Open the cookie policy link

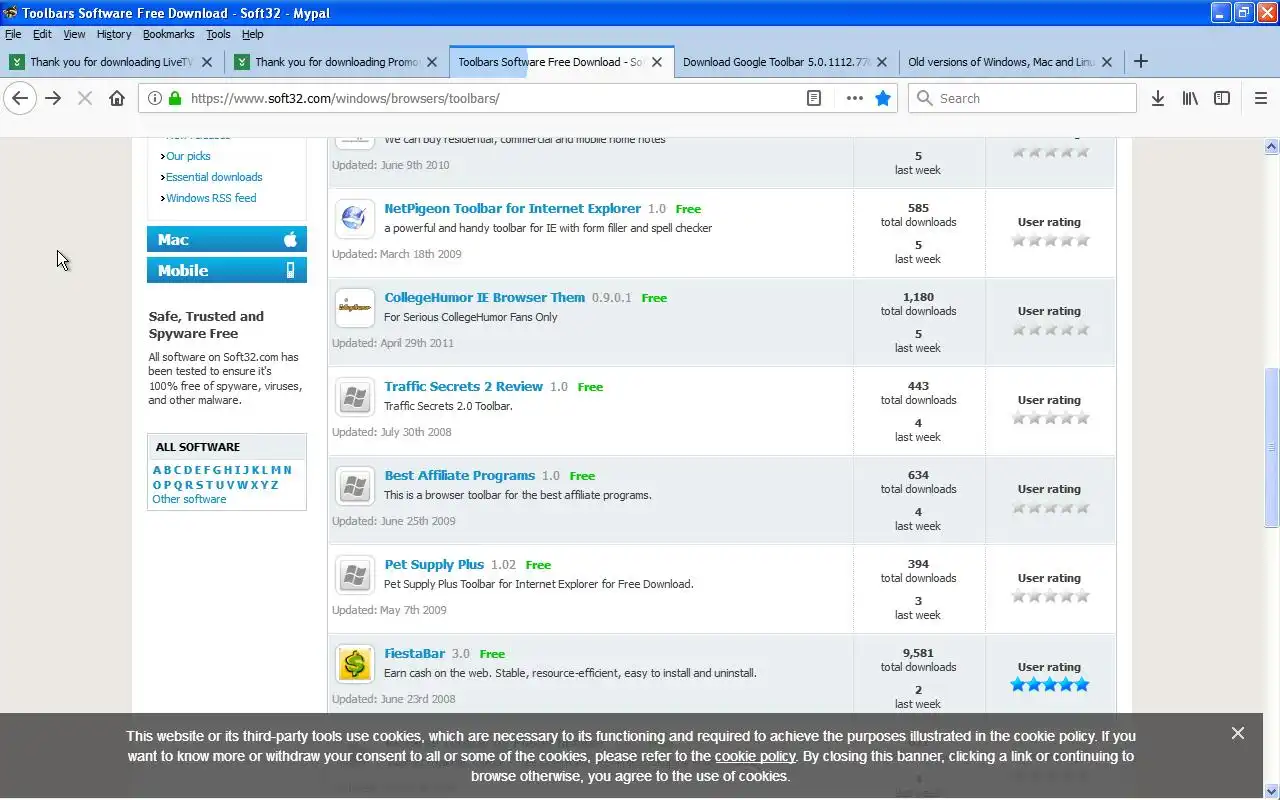[x=755, y=756]
